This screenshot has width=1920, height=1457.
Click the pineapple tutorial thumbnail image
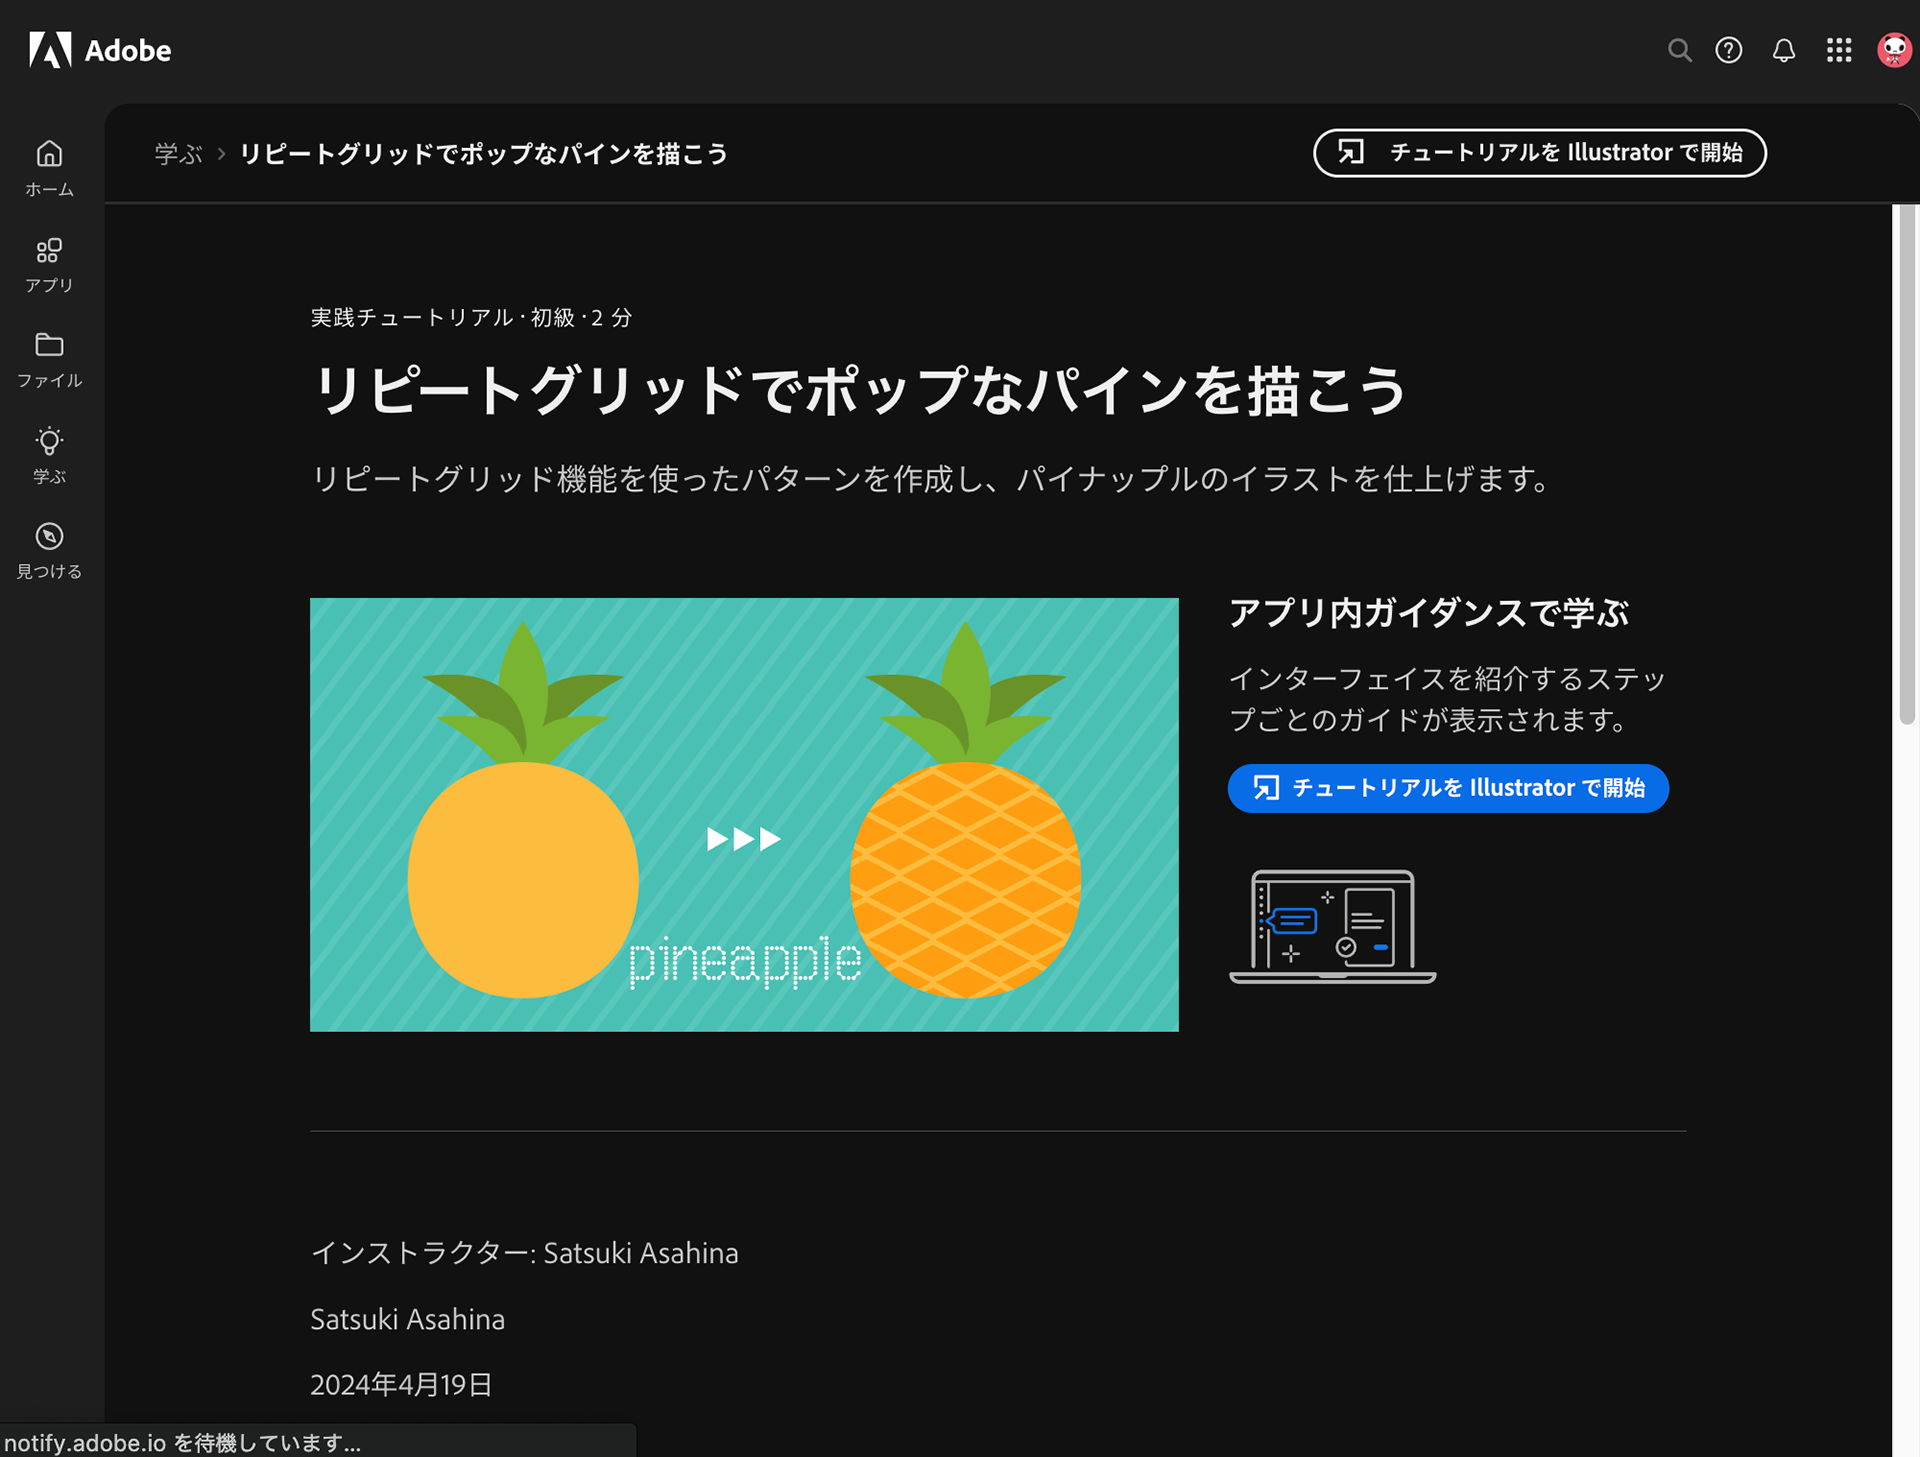point(744,814)
